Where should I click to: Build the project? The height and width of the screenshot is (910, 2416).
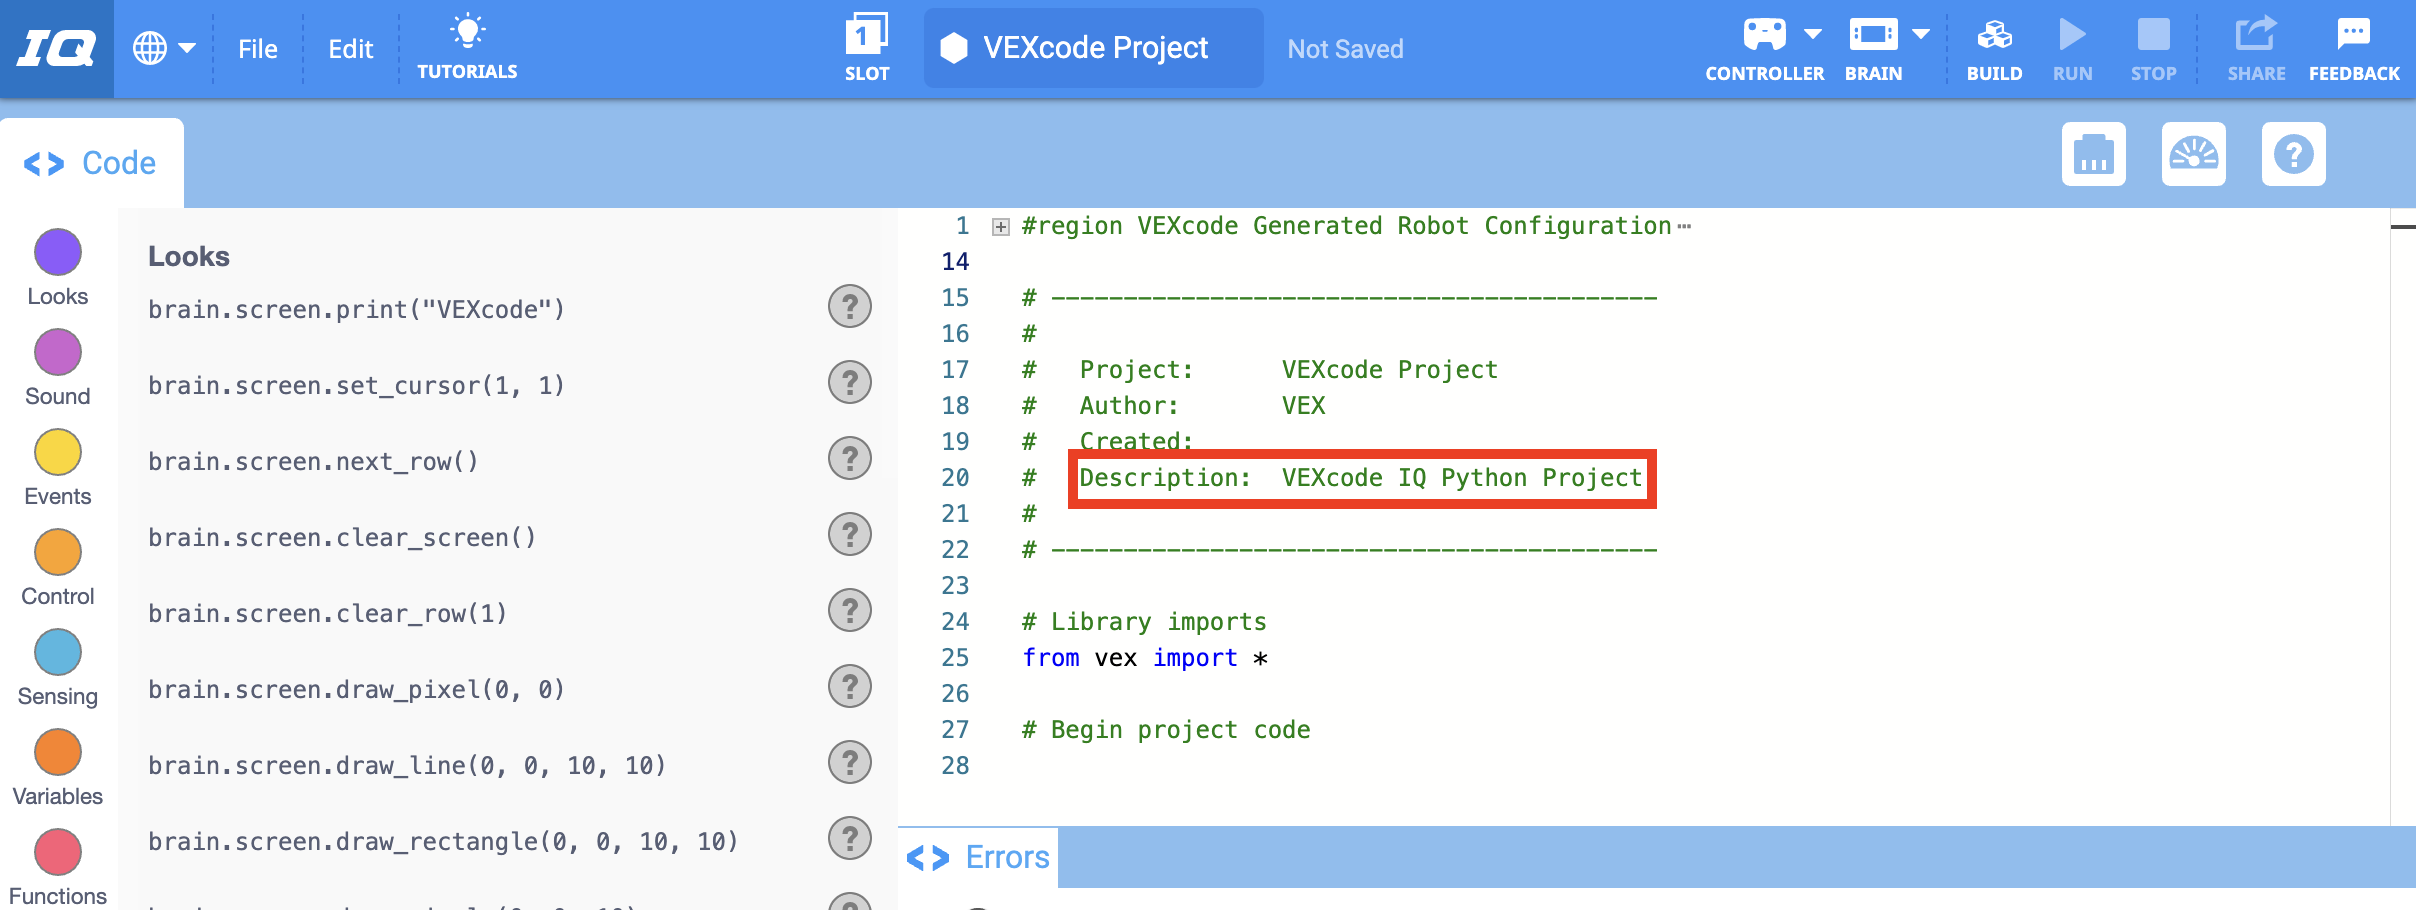click(1993, 45)
